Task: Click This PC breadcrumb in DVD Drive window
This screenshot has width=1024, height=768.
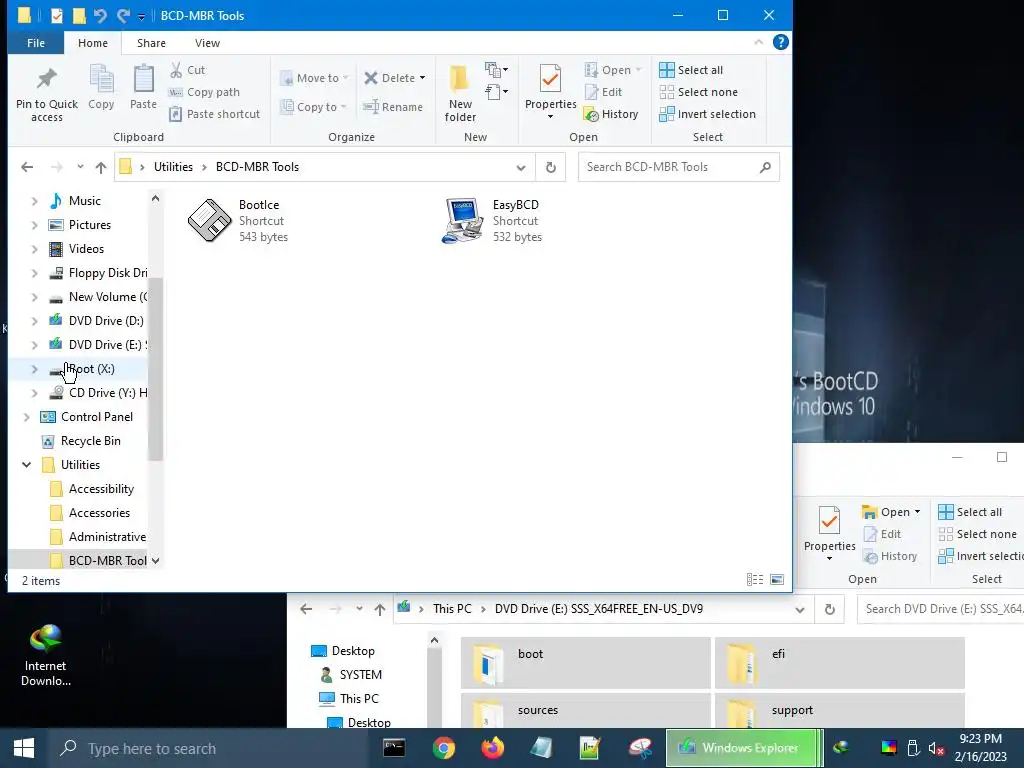Action: coord(452,609)
